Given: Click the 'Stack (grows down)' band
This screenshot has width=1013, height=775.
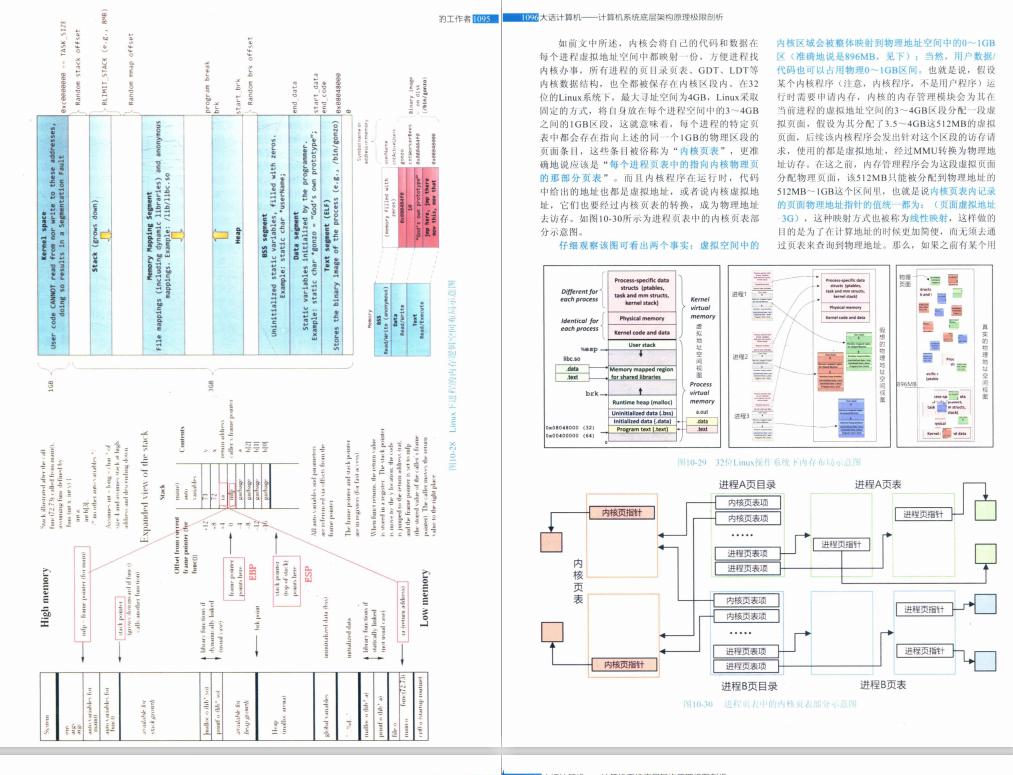Looking at the screenshot, I should tap(100, 235).
